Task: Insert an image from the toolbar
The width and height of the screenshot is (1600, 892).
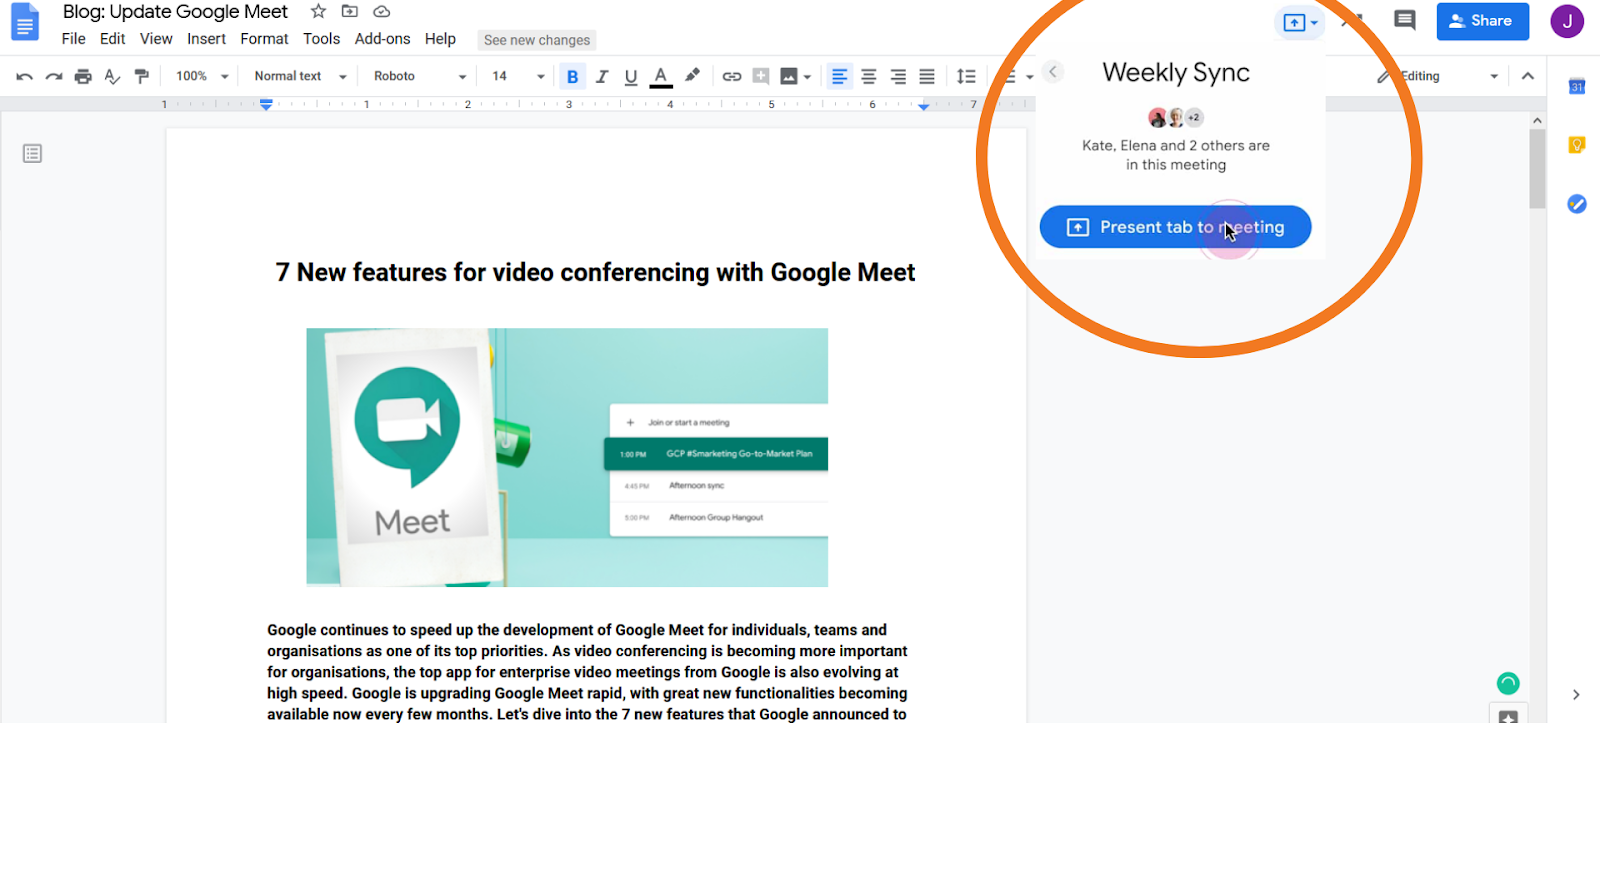Action: (789, 76)
